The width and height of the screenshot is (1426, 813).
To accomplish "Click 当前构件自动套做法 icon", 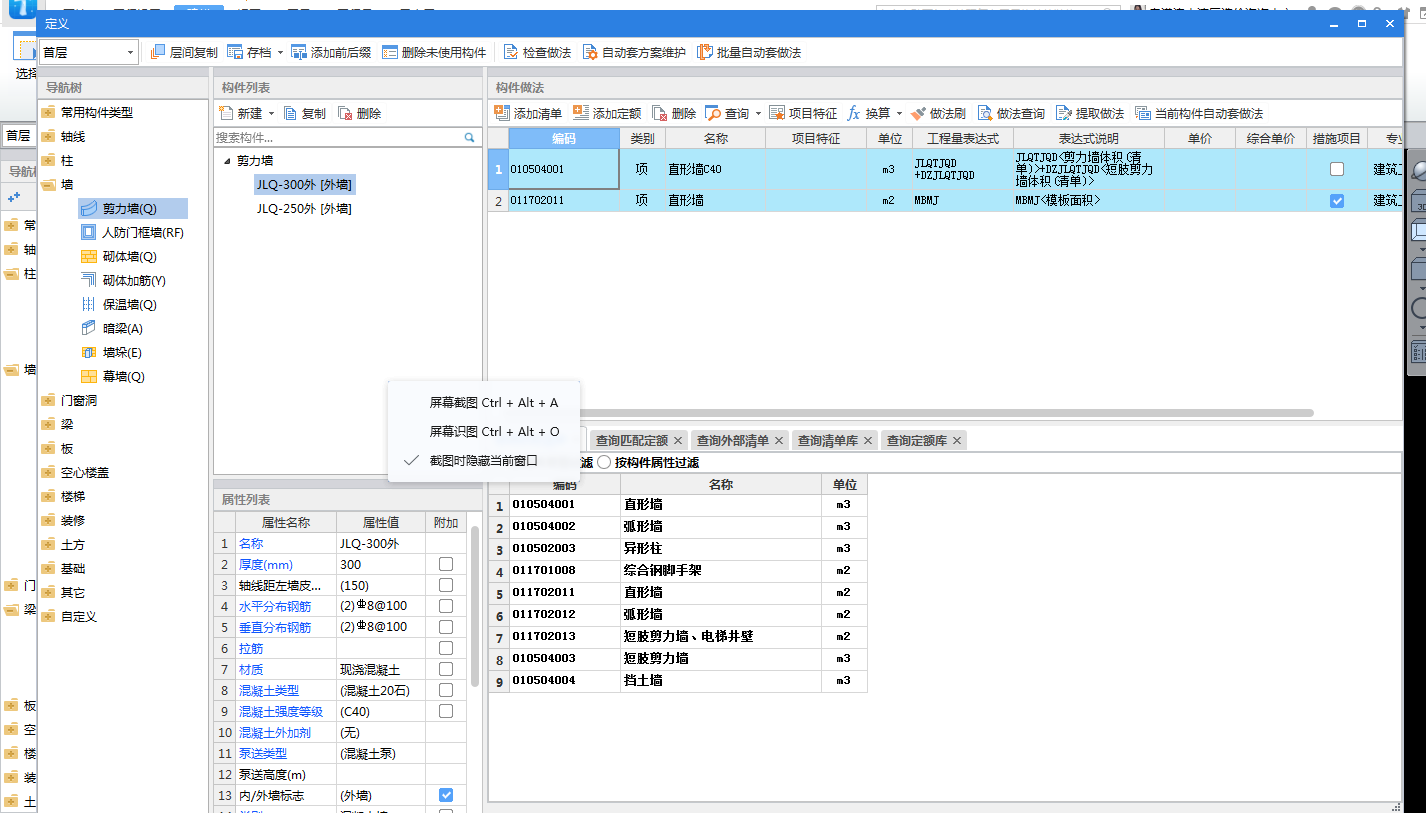I will pos(1143,113).
